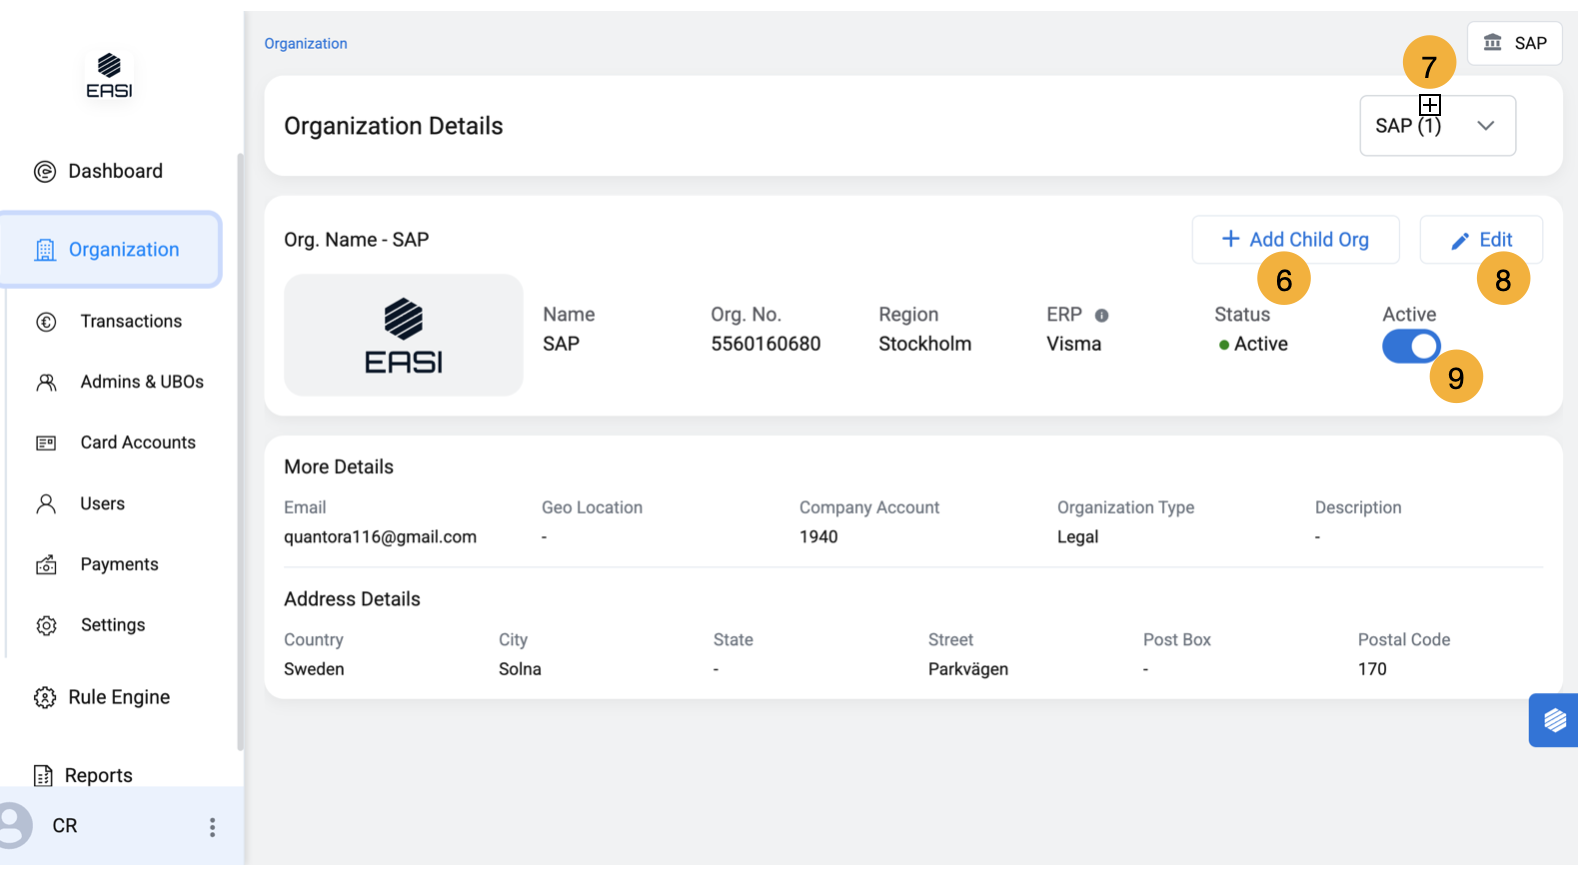Image resolution: width=1578 pixels, height=876 pixels.
Task: Open the Users menu item
Action: pos(102,504)
